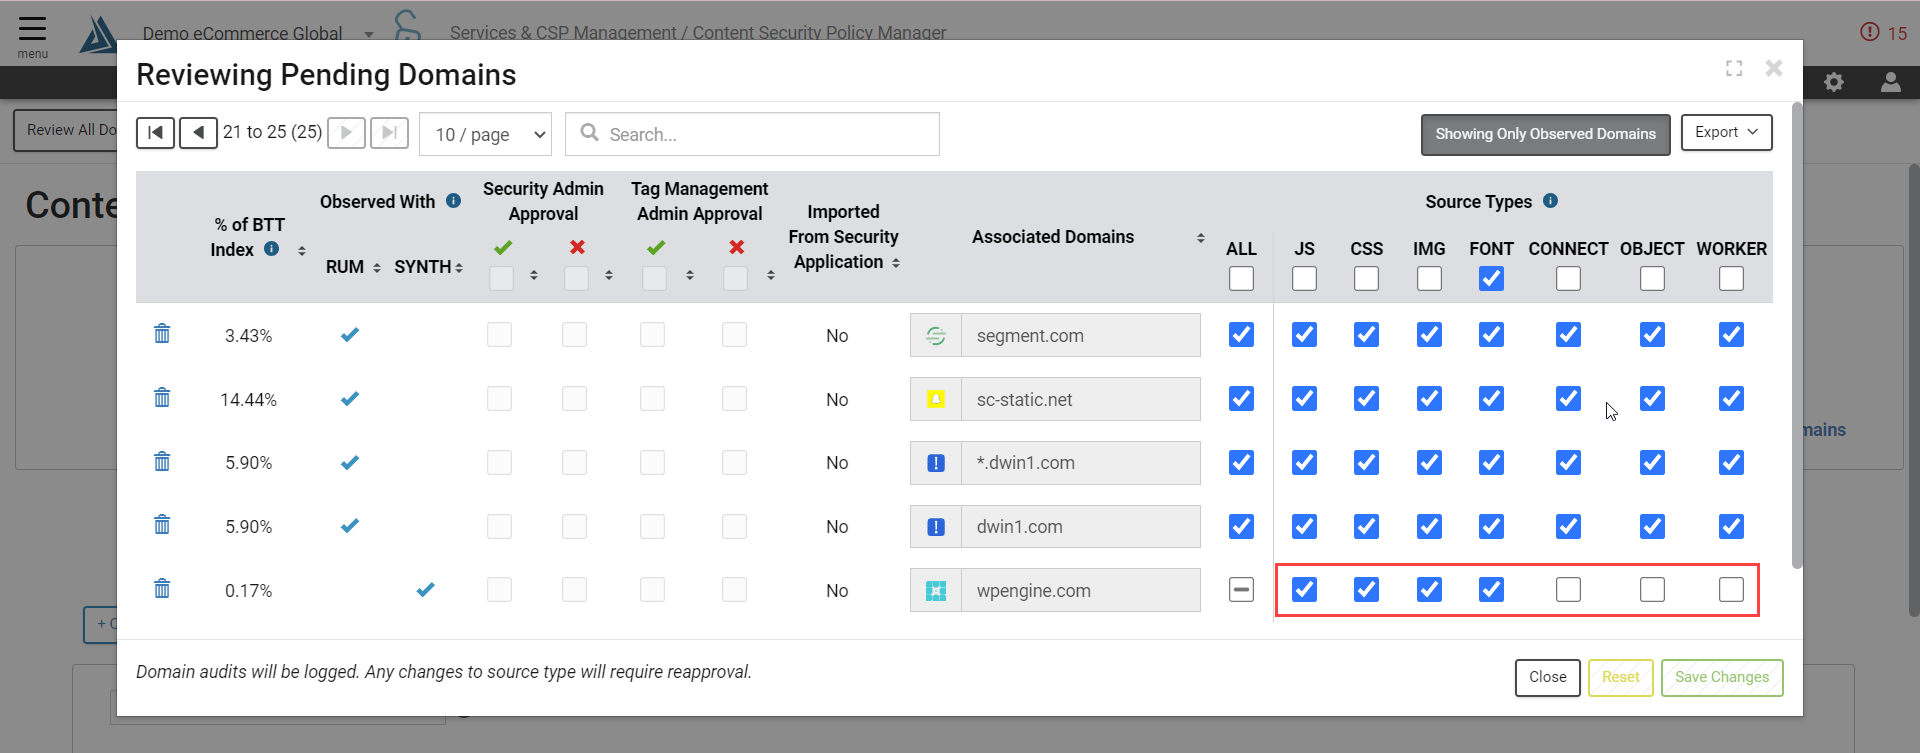1920x753 pixels.
Task: Uncheck the ALL checkbox for segment.com
Action: tap(1241, 335)
